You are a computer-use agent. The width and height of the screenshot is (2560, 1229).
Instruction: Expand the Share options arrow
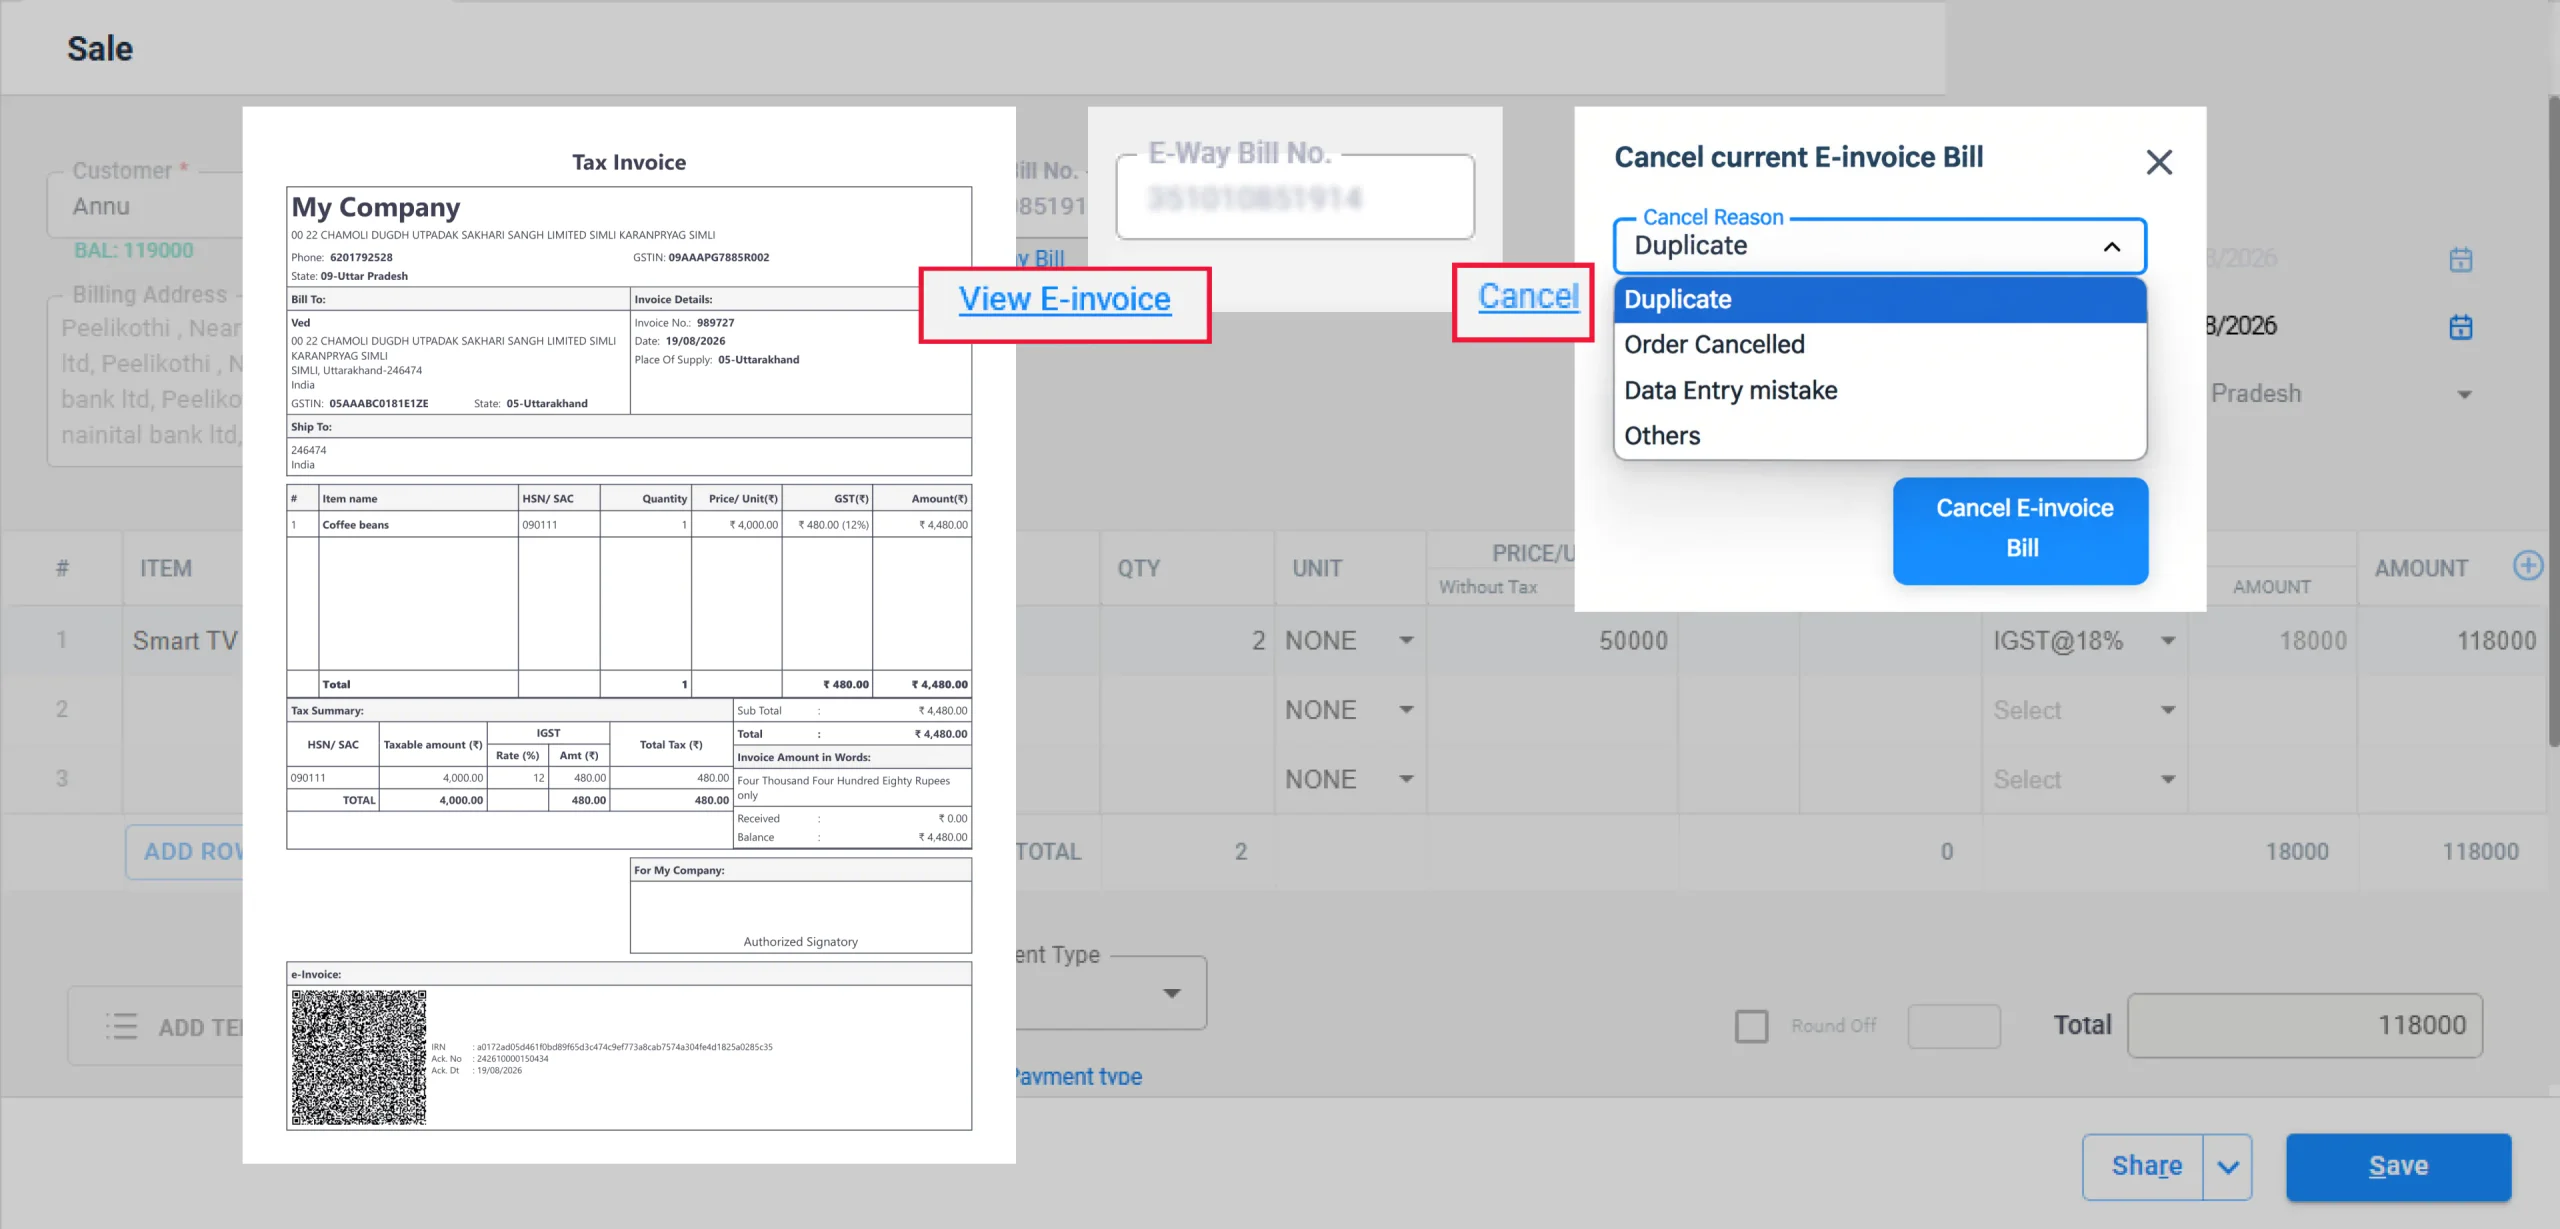tap(2228, 1167)
